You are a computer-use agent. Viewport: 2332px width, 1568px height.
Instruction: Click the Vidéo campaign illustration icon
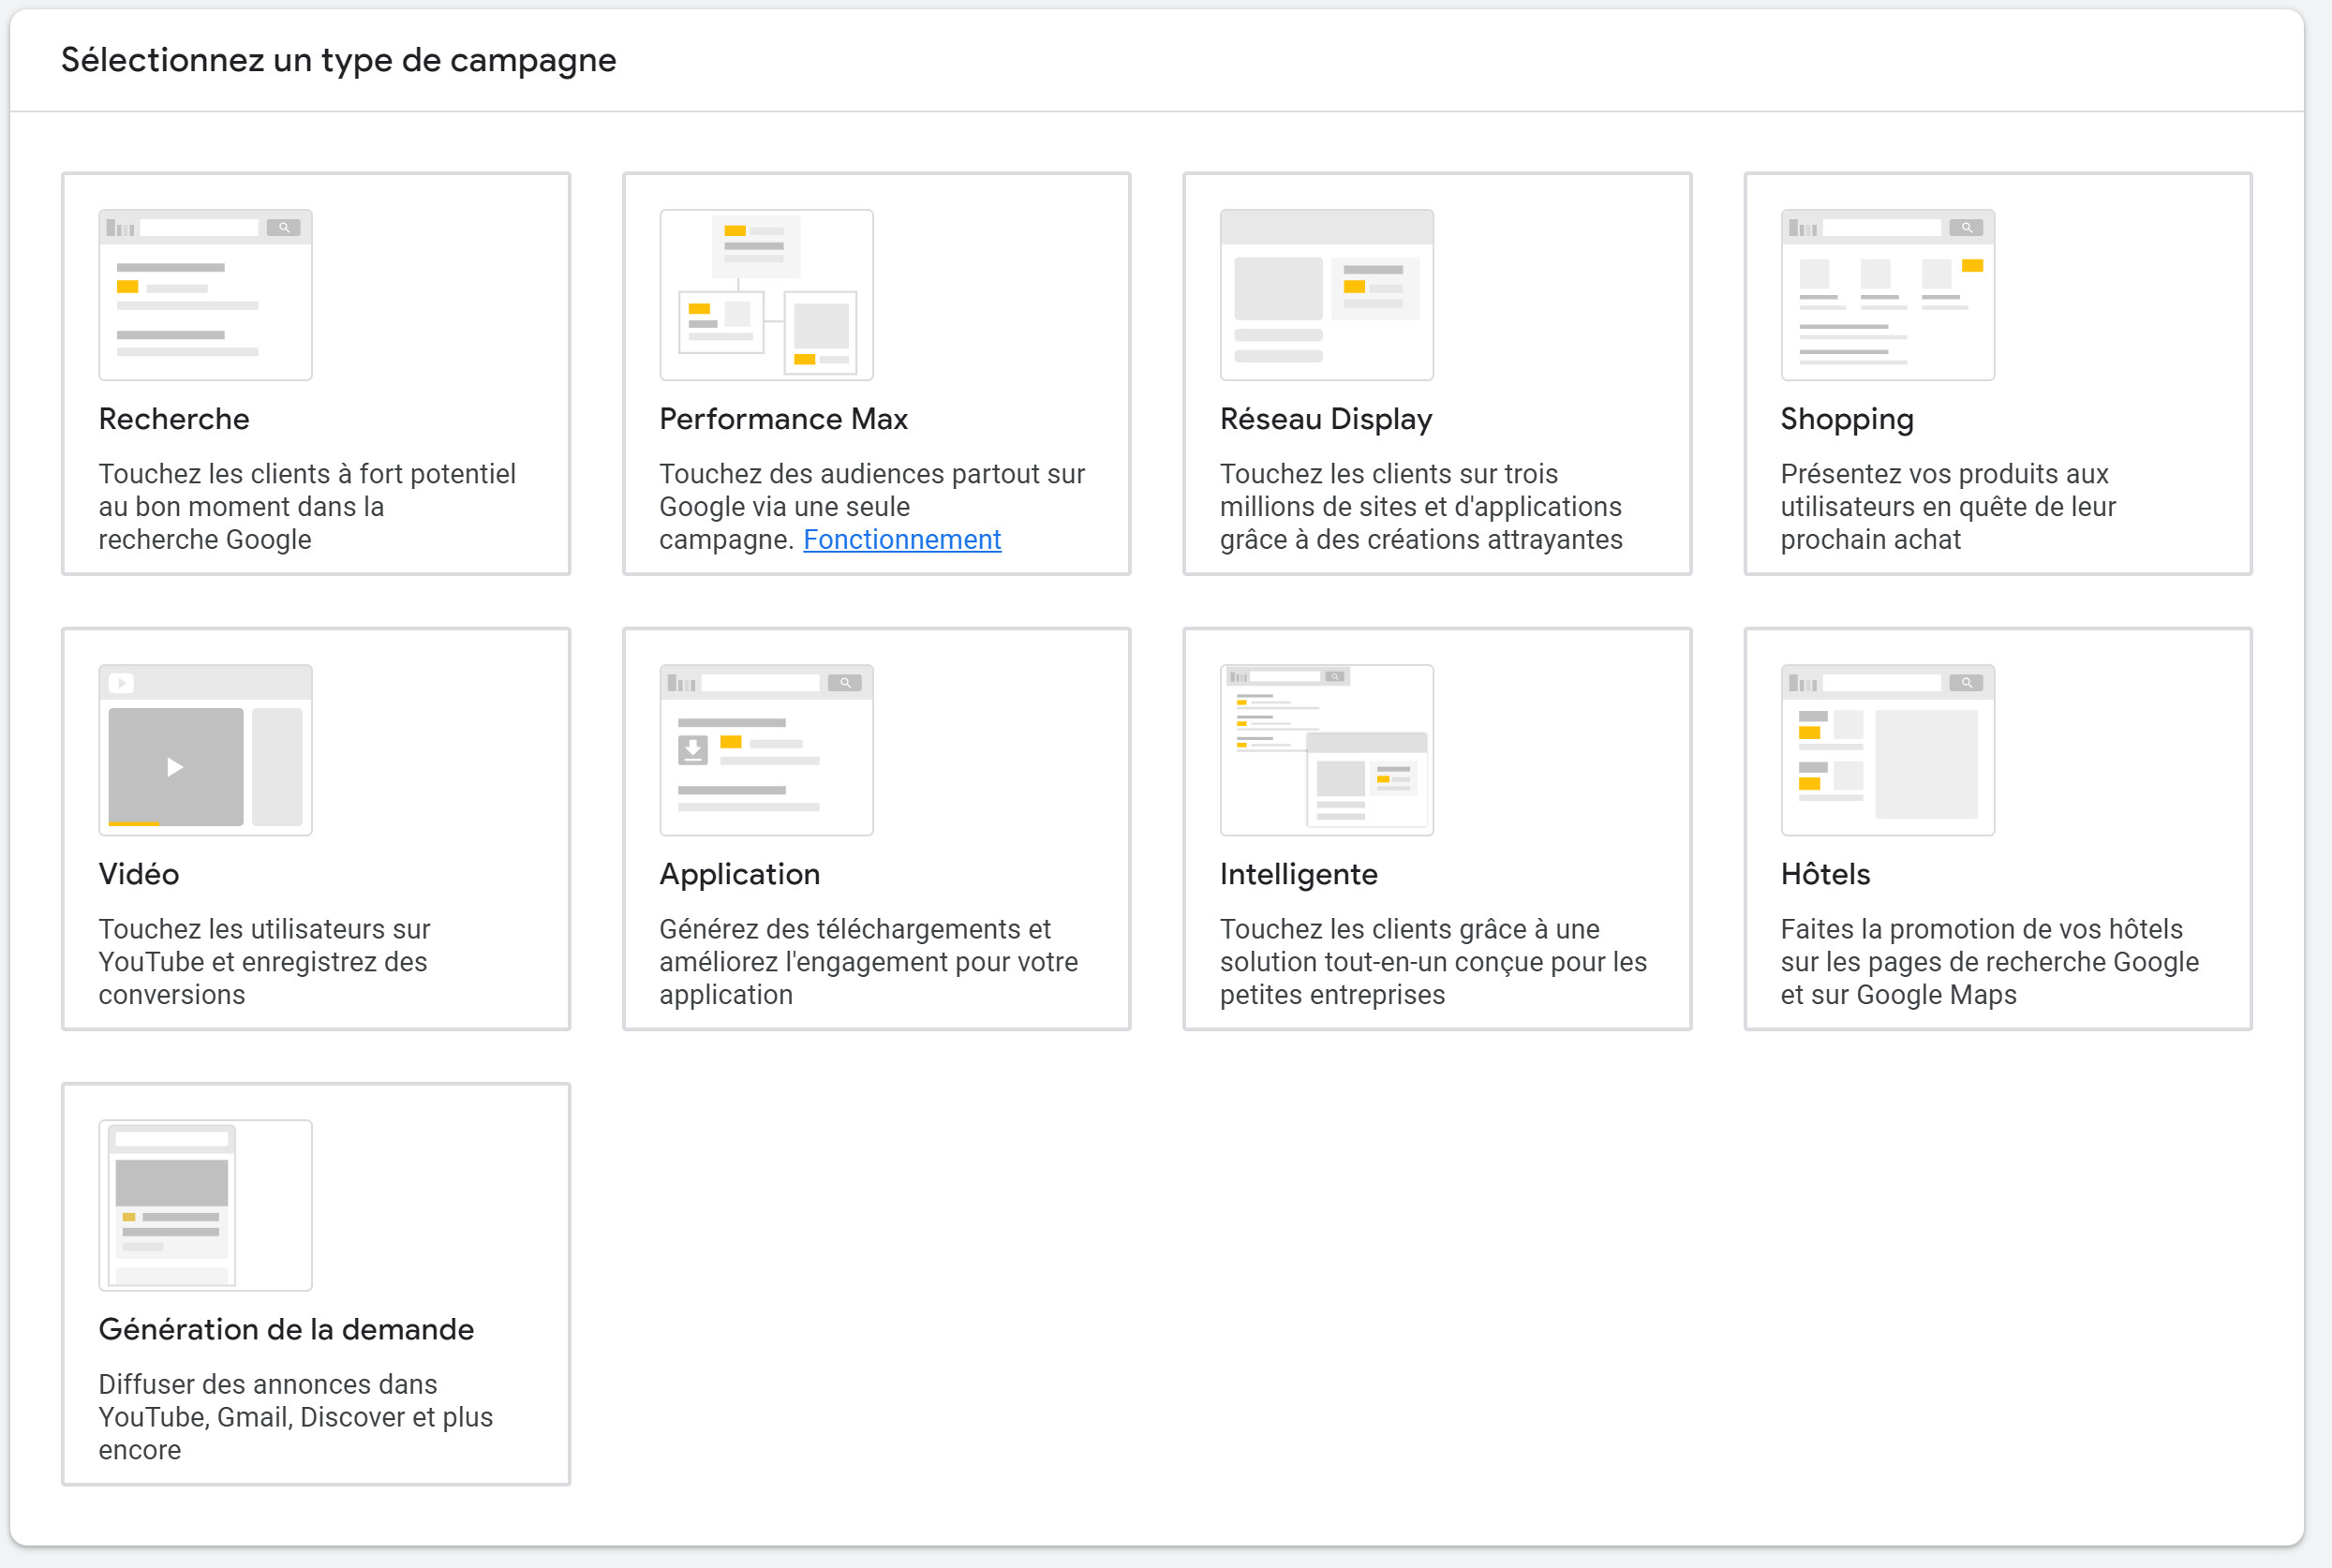205,749
